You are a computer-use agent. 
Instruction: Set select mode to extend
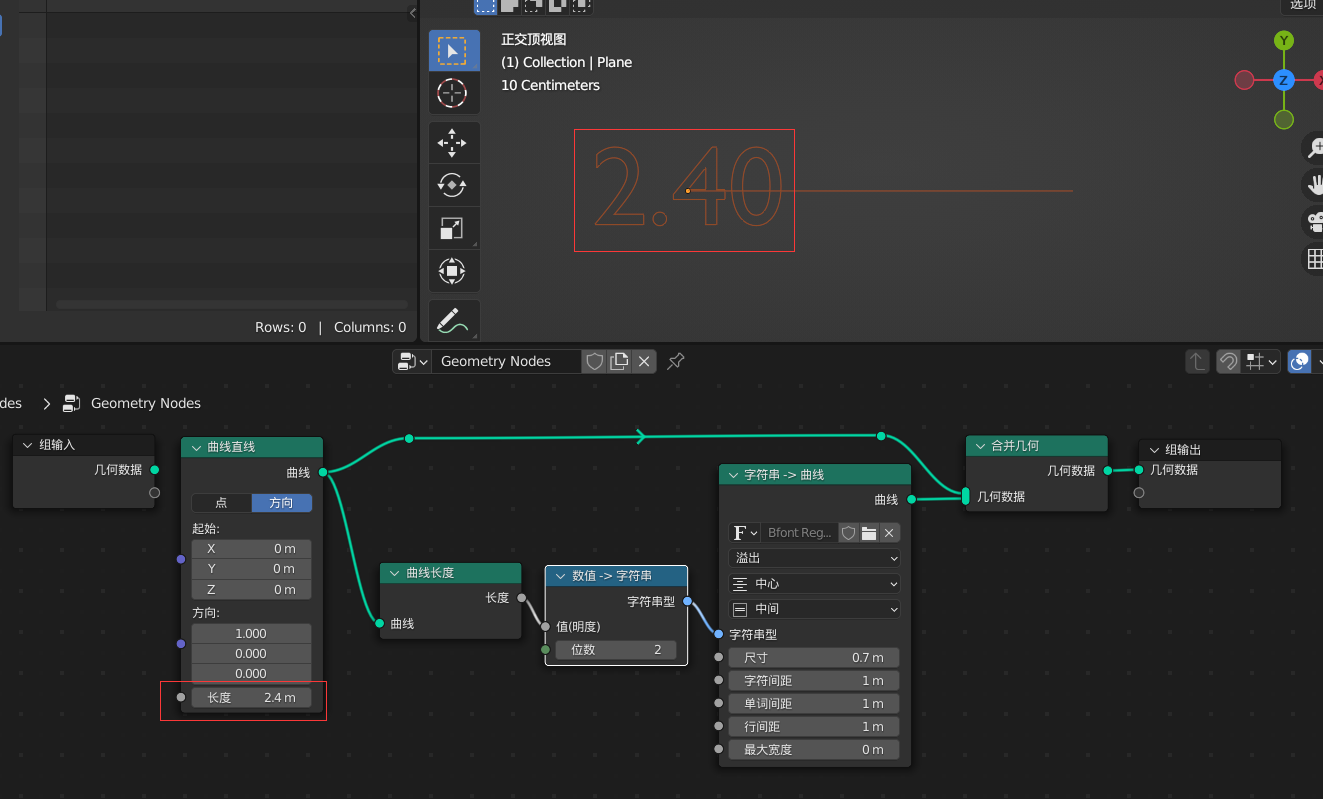(509, 5)
